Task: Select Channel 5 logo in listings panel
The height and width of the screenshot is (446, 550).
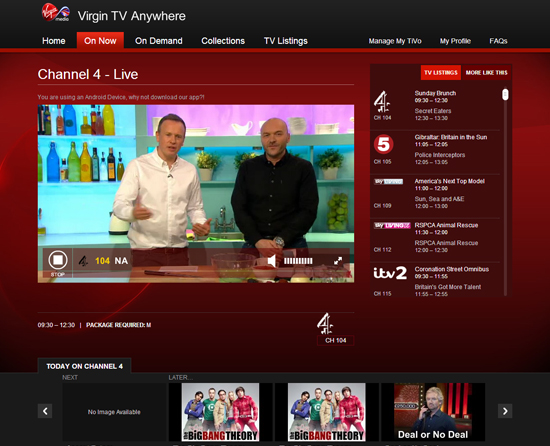Action: [x=383, y=144]
